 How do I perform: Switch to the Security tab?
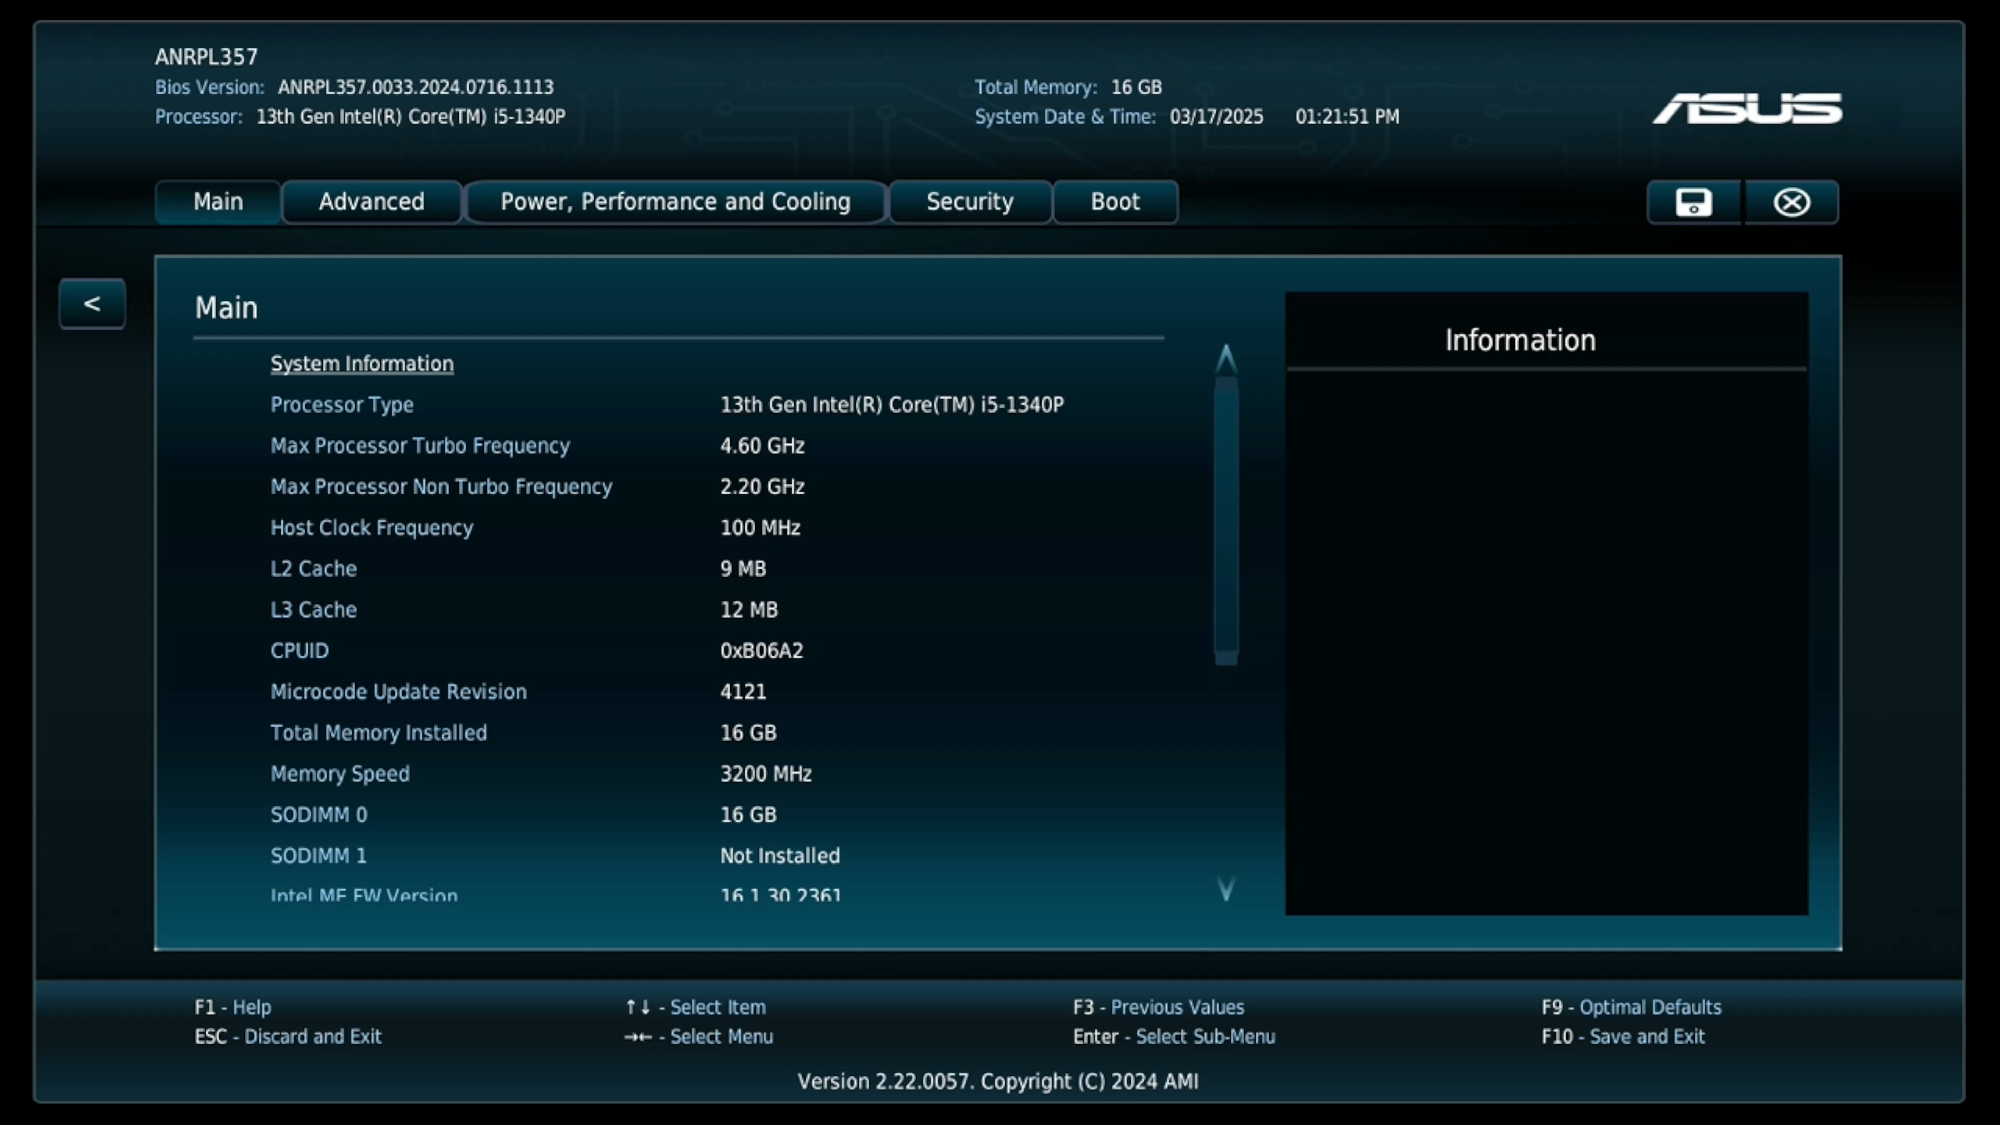point(970,202)
